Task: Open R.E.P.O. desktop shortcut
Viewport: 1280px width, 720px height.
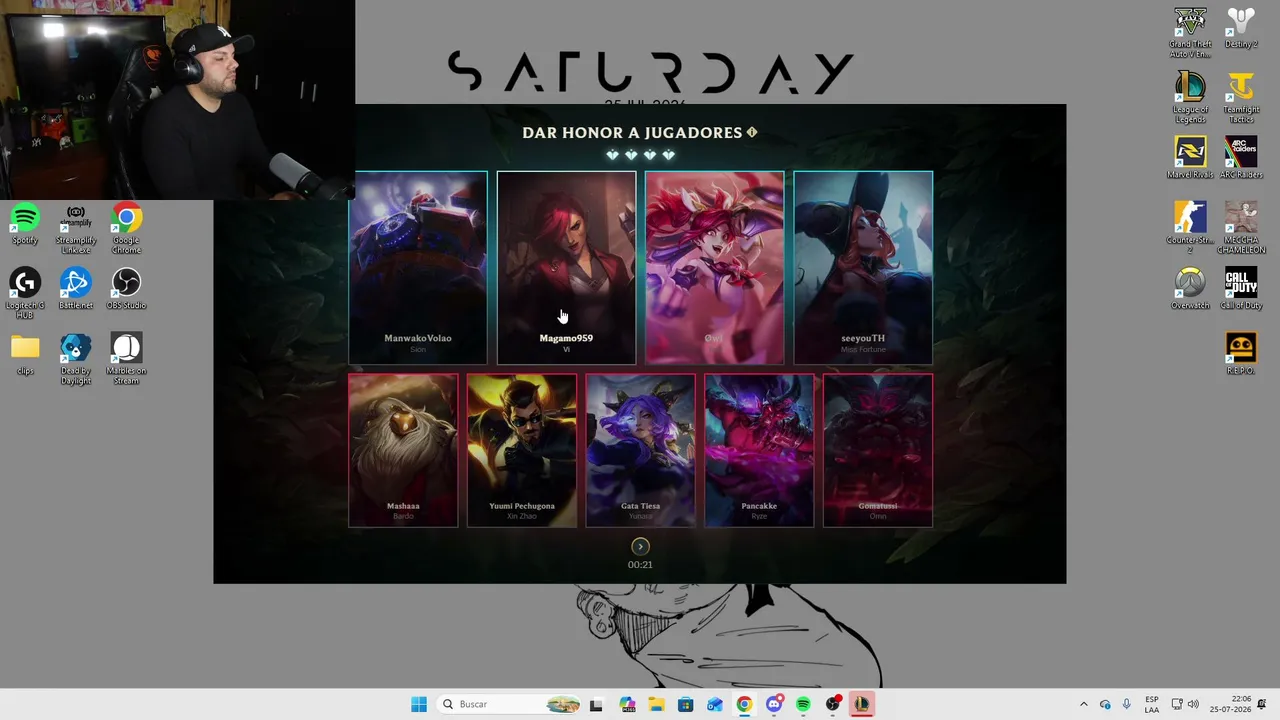Action: (1241, 354)
